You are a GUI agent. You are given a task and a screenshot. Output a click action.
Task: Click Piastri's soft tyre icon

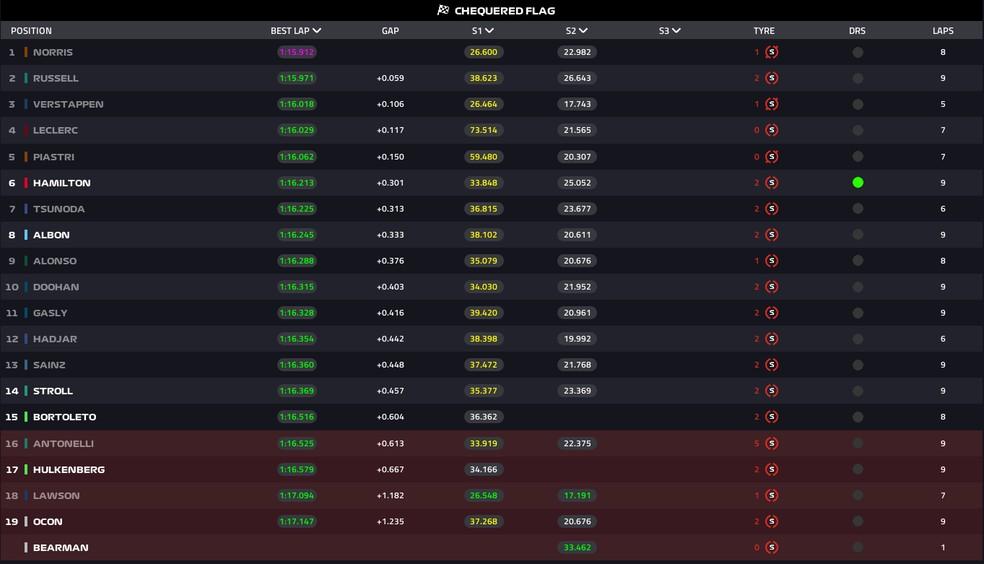tap(772, 156)
